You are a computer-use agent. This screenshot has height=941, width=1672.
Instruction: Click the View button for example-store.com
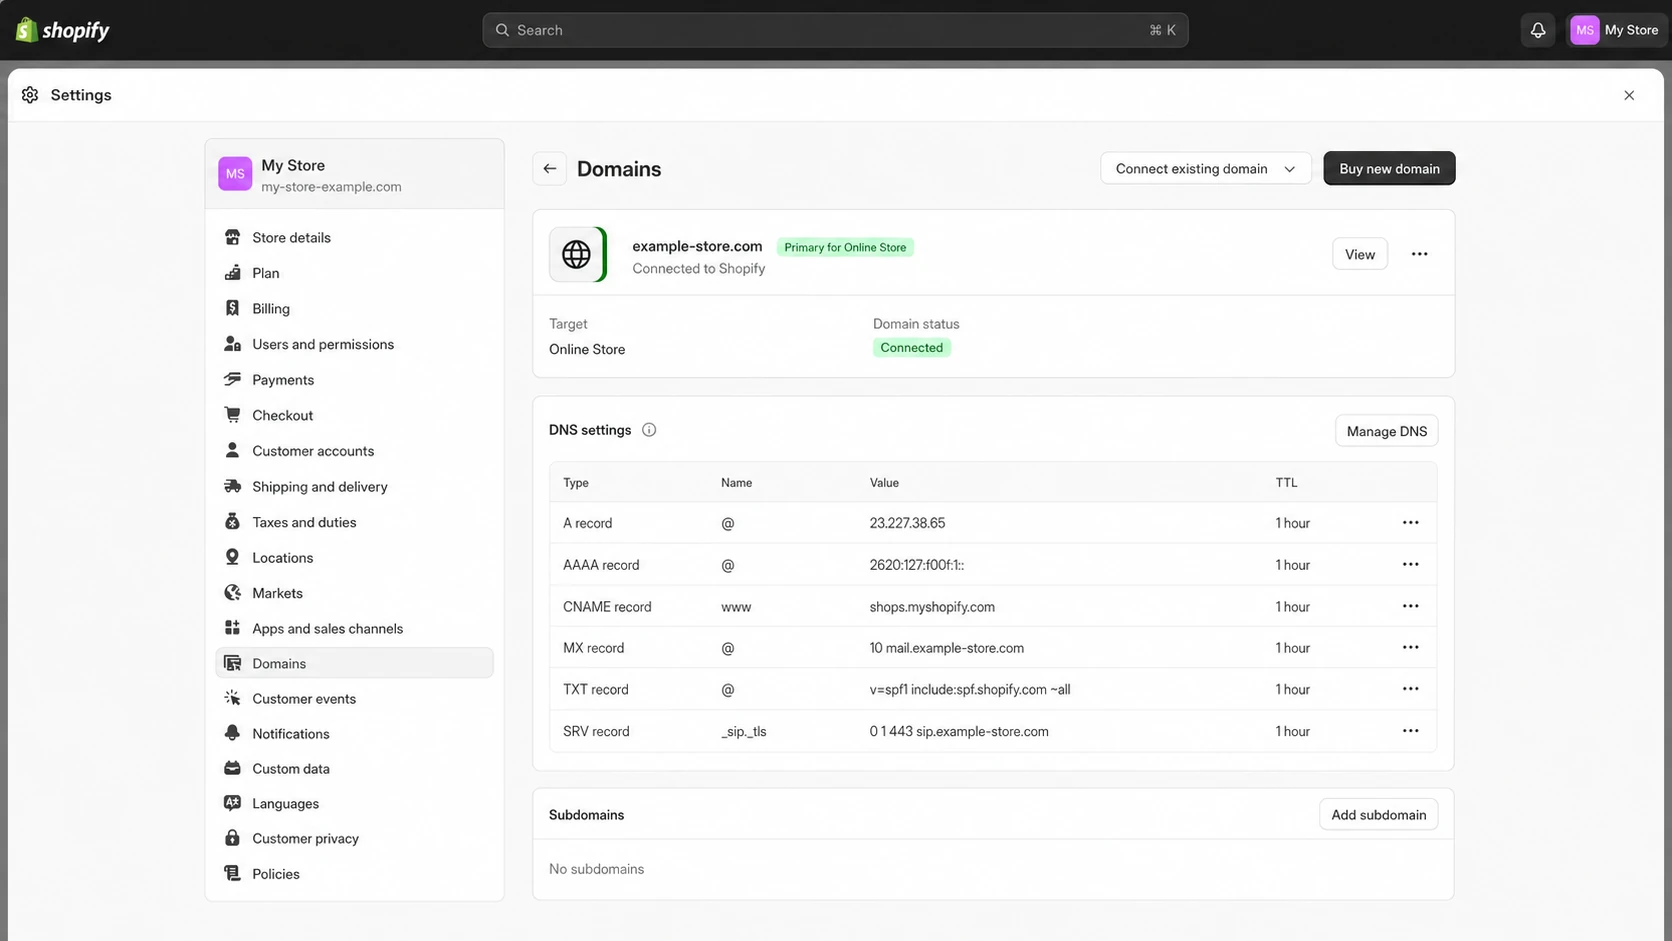coord(1359,254)
